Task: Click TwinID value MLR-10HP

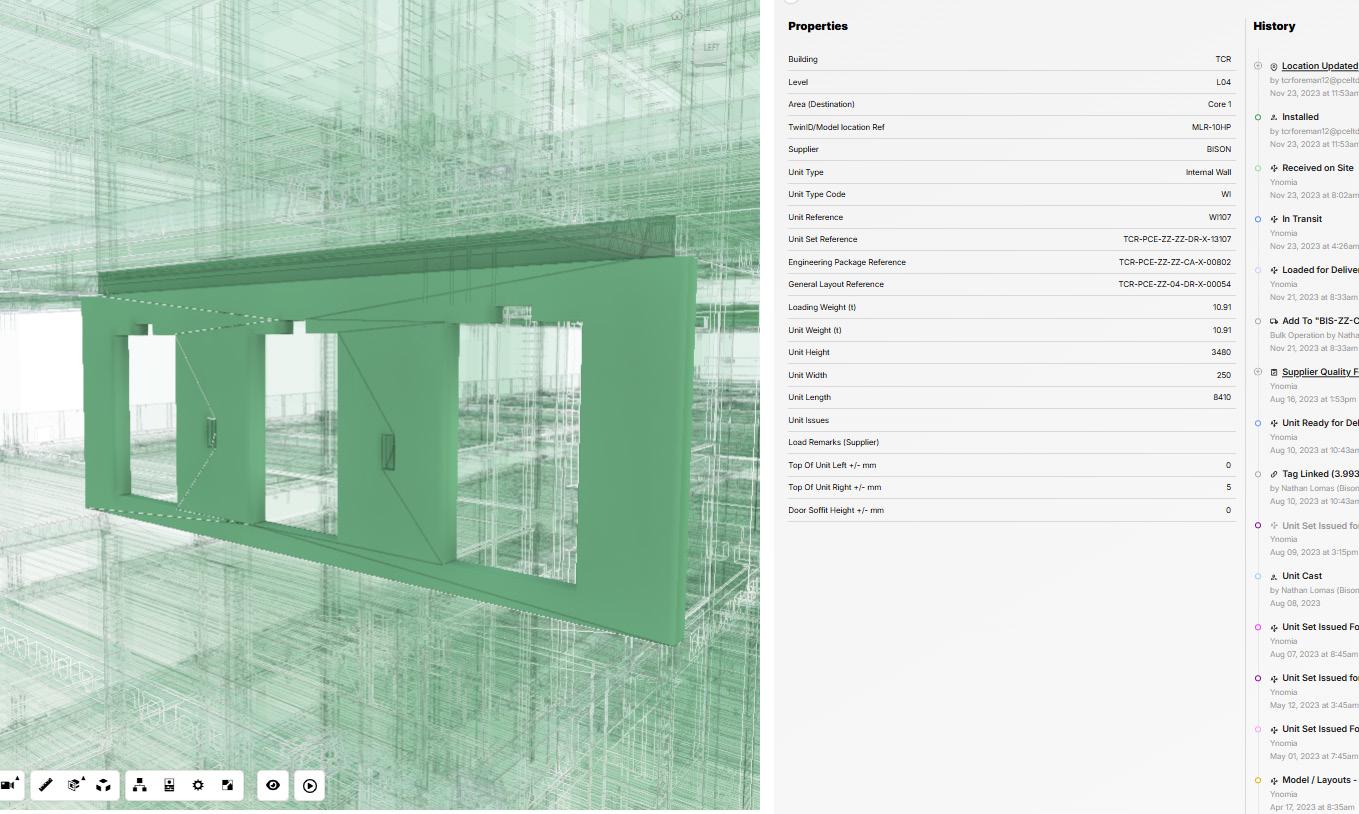Action: [1211, 127]
